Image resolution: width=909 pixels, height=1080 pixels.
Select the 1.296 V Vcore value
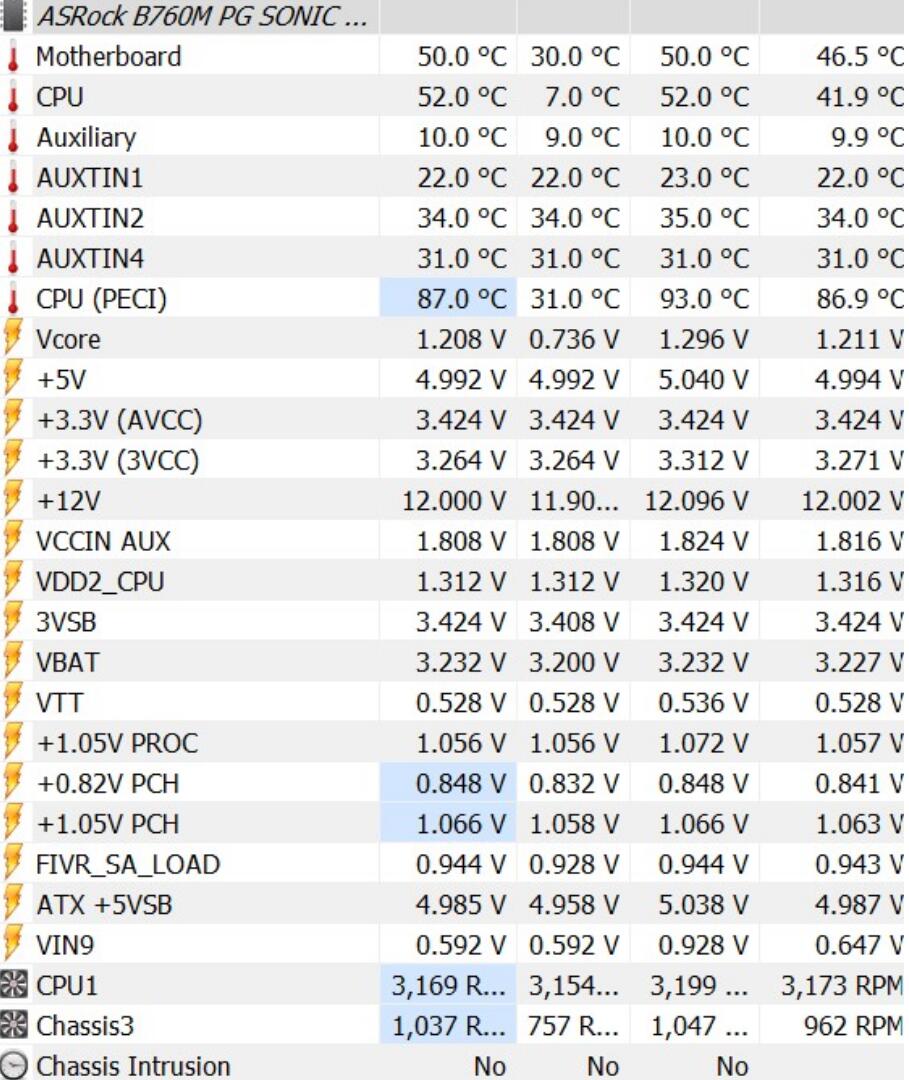(x=704, y=340)
